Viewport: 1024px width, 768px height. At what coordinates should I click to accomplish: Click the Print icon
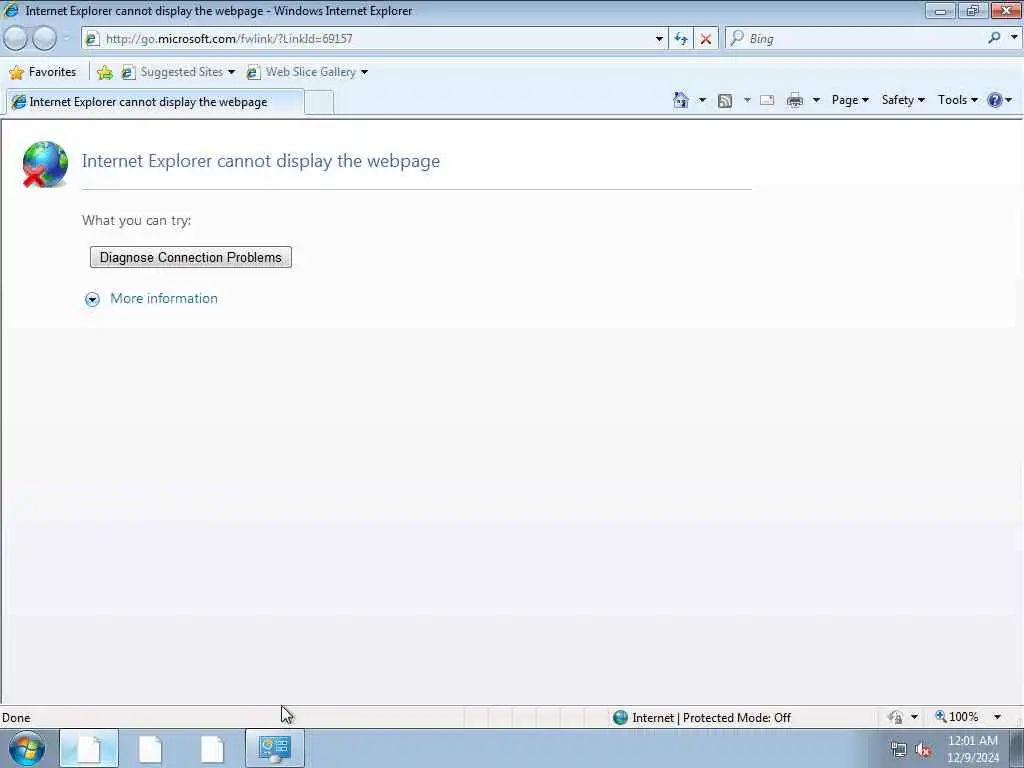tap(795, 100)
